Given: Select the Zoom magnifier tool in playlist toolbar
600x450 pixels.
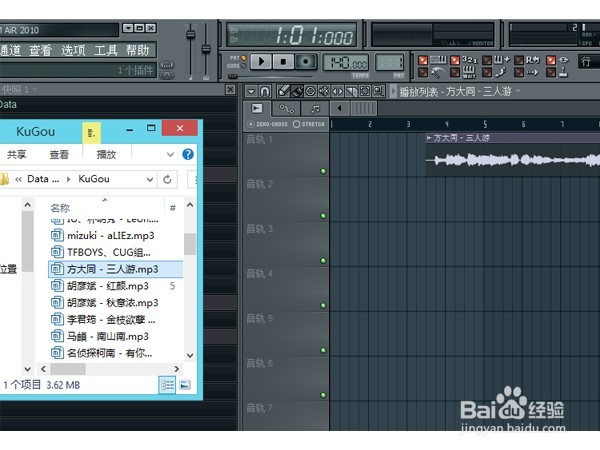Looking at the screenshot, I should (378, 91).
